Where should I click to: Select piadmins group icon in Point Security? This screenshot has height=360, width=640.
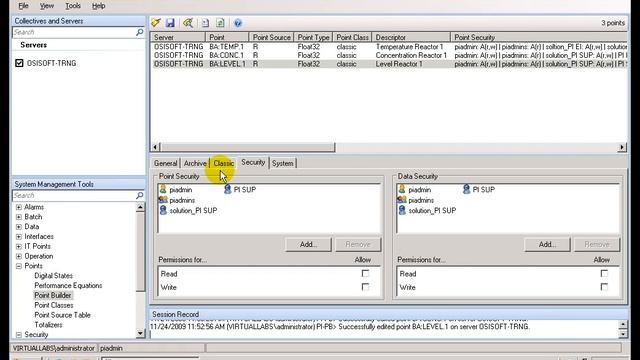(163, 200)
